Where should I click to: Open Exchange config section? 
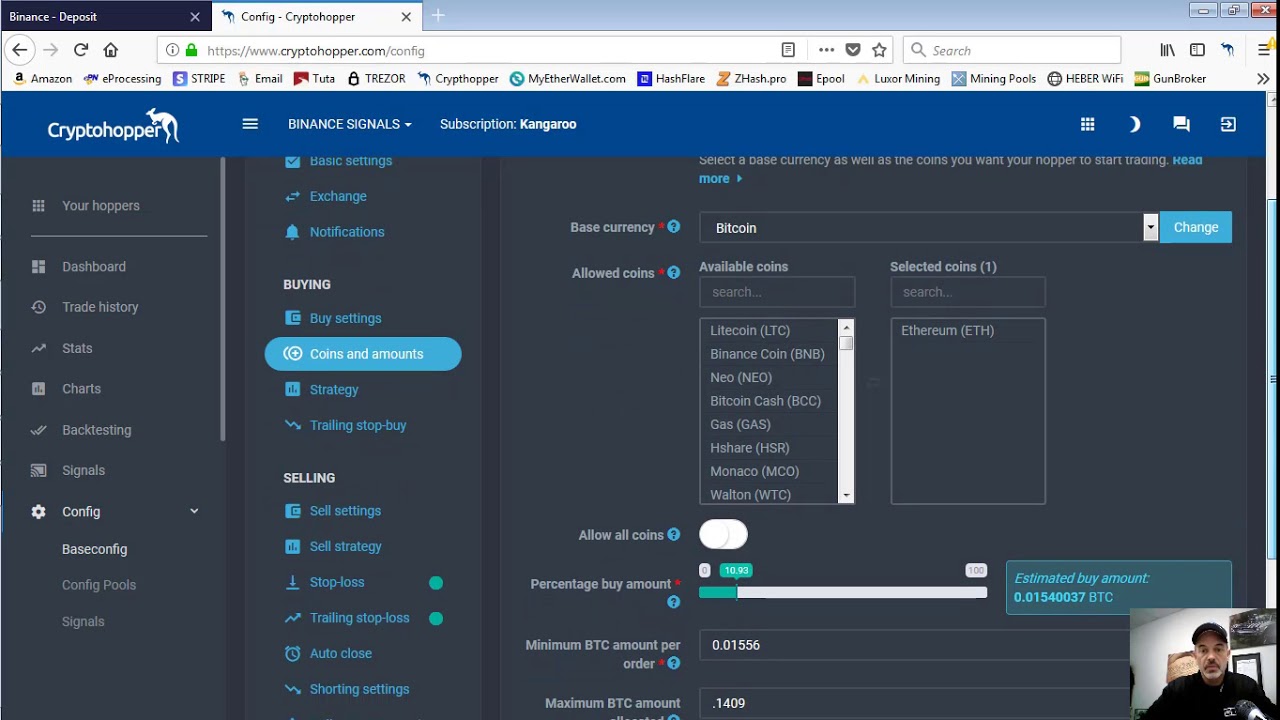[x=338, y=196]
